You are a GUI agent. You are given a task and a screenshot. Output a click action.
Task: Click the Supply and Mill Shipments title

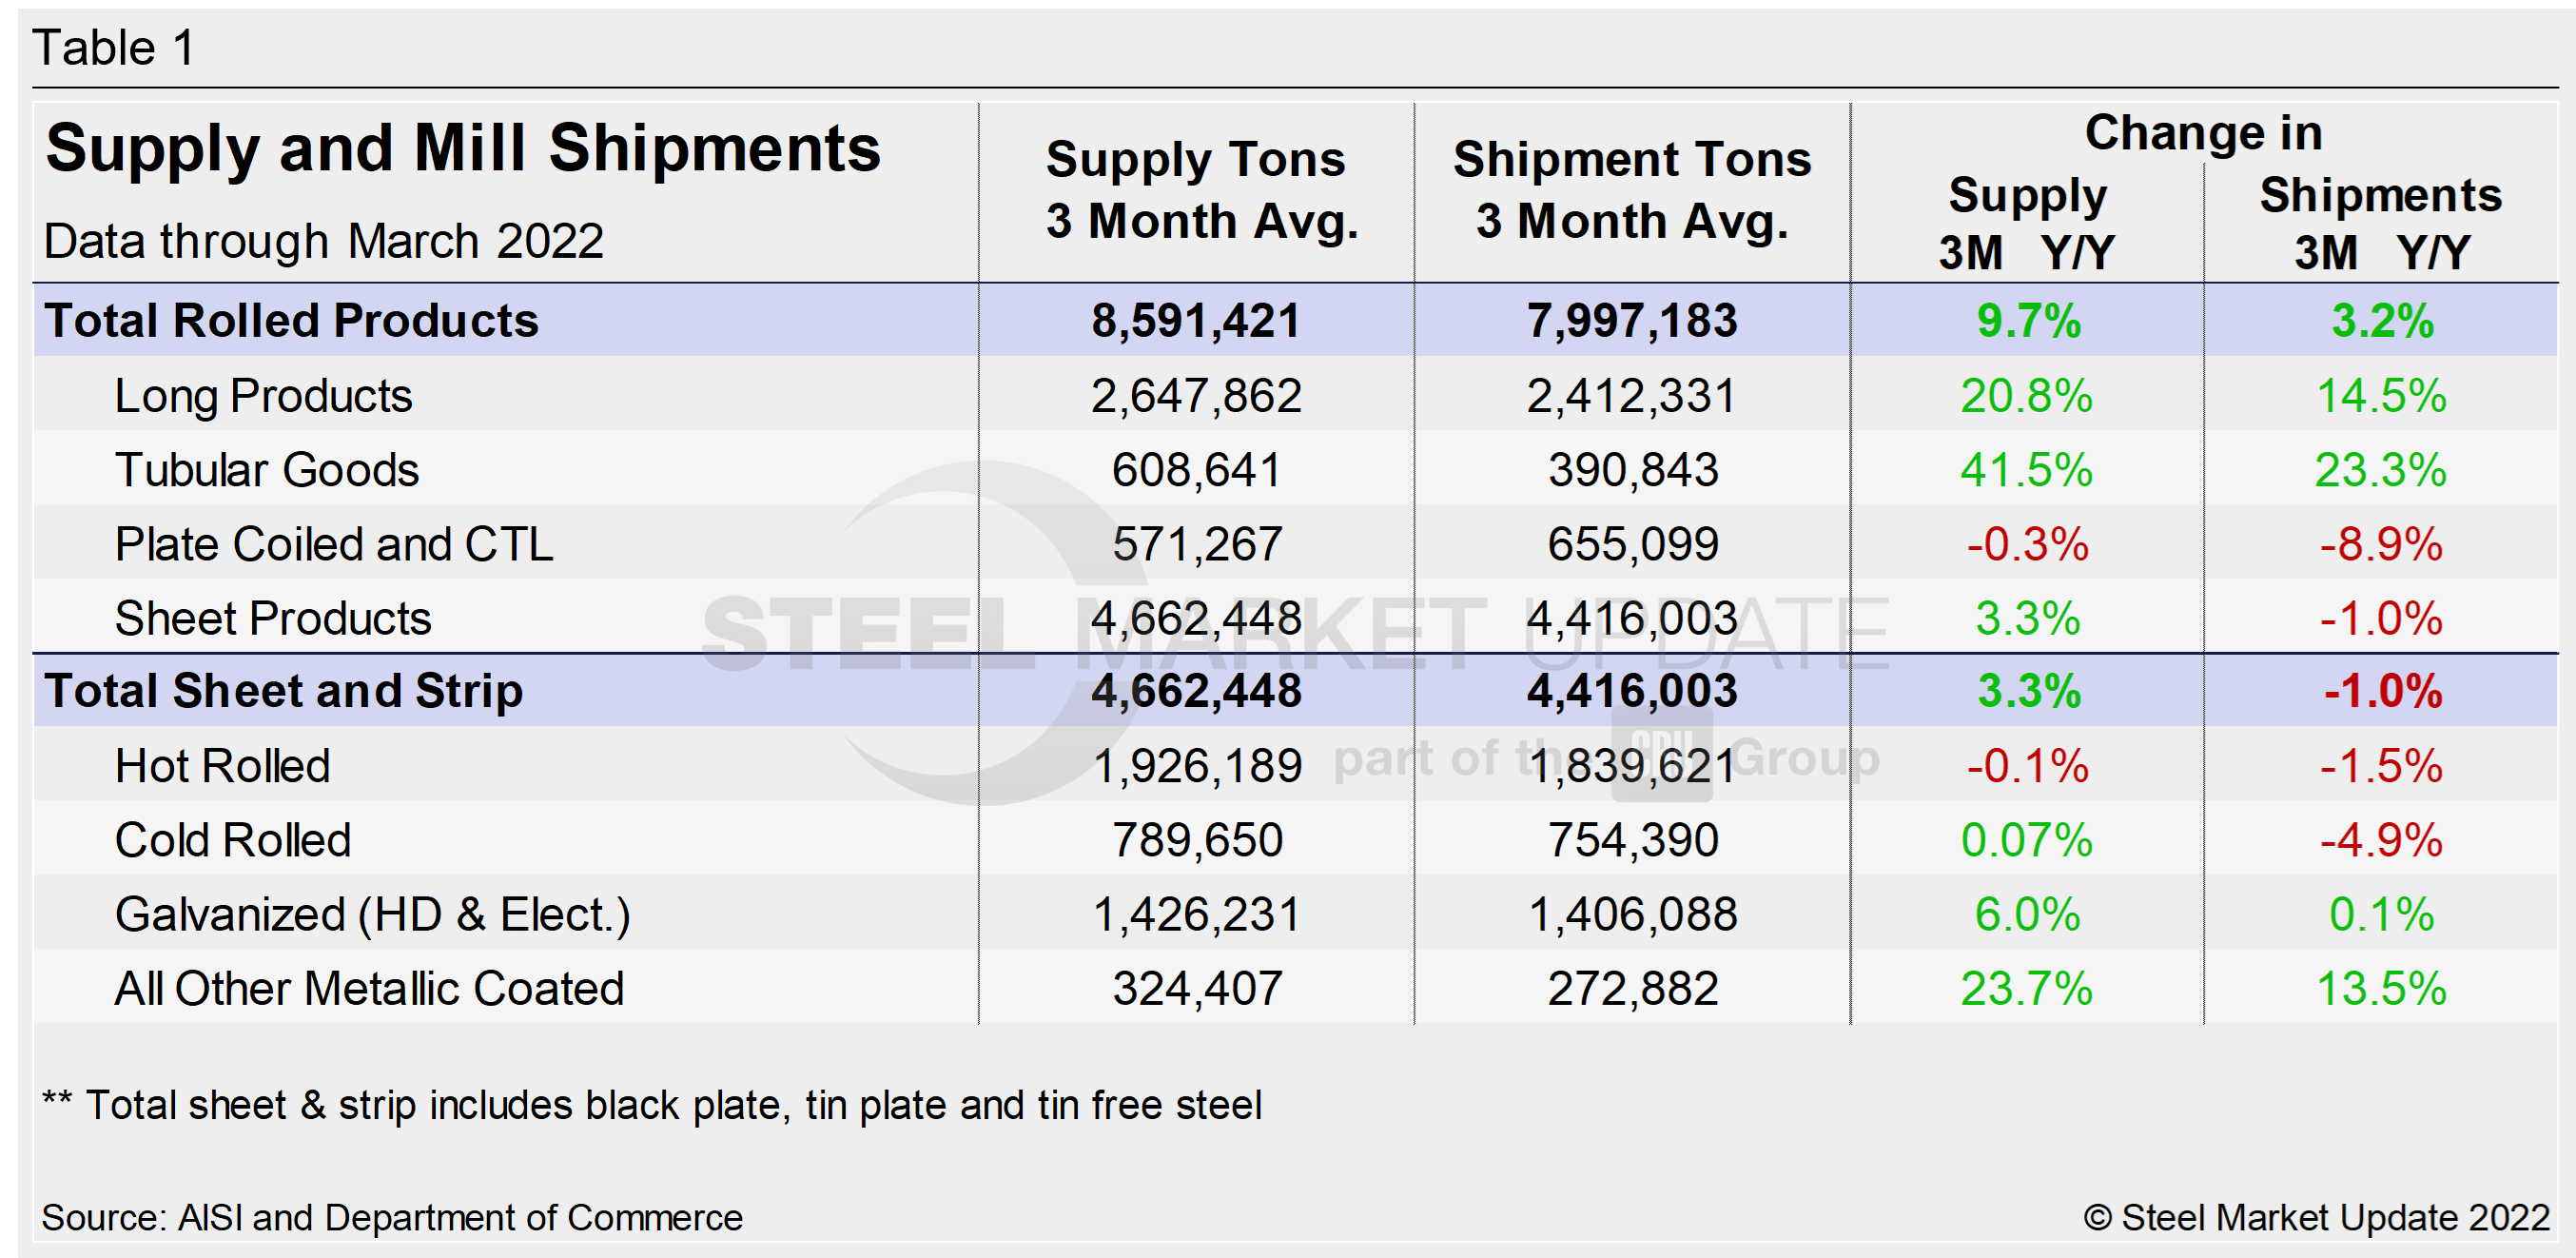click(463, 149)
